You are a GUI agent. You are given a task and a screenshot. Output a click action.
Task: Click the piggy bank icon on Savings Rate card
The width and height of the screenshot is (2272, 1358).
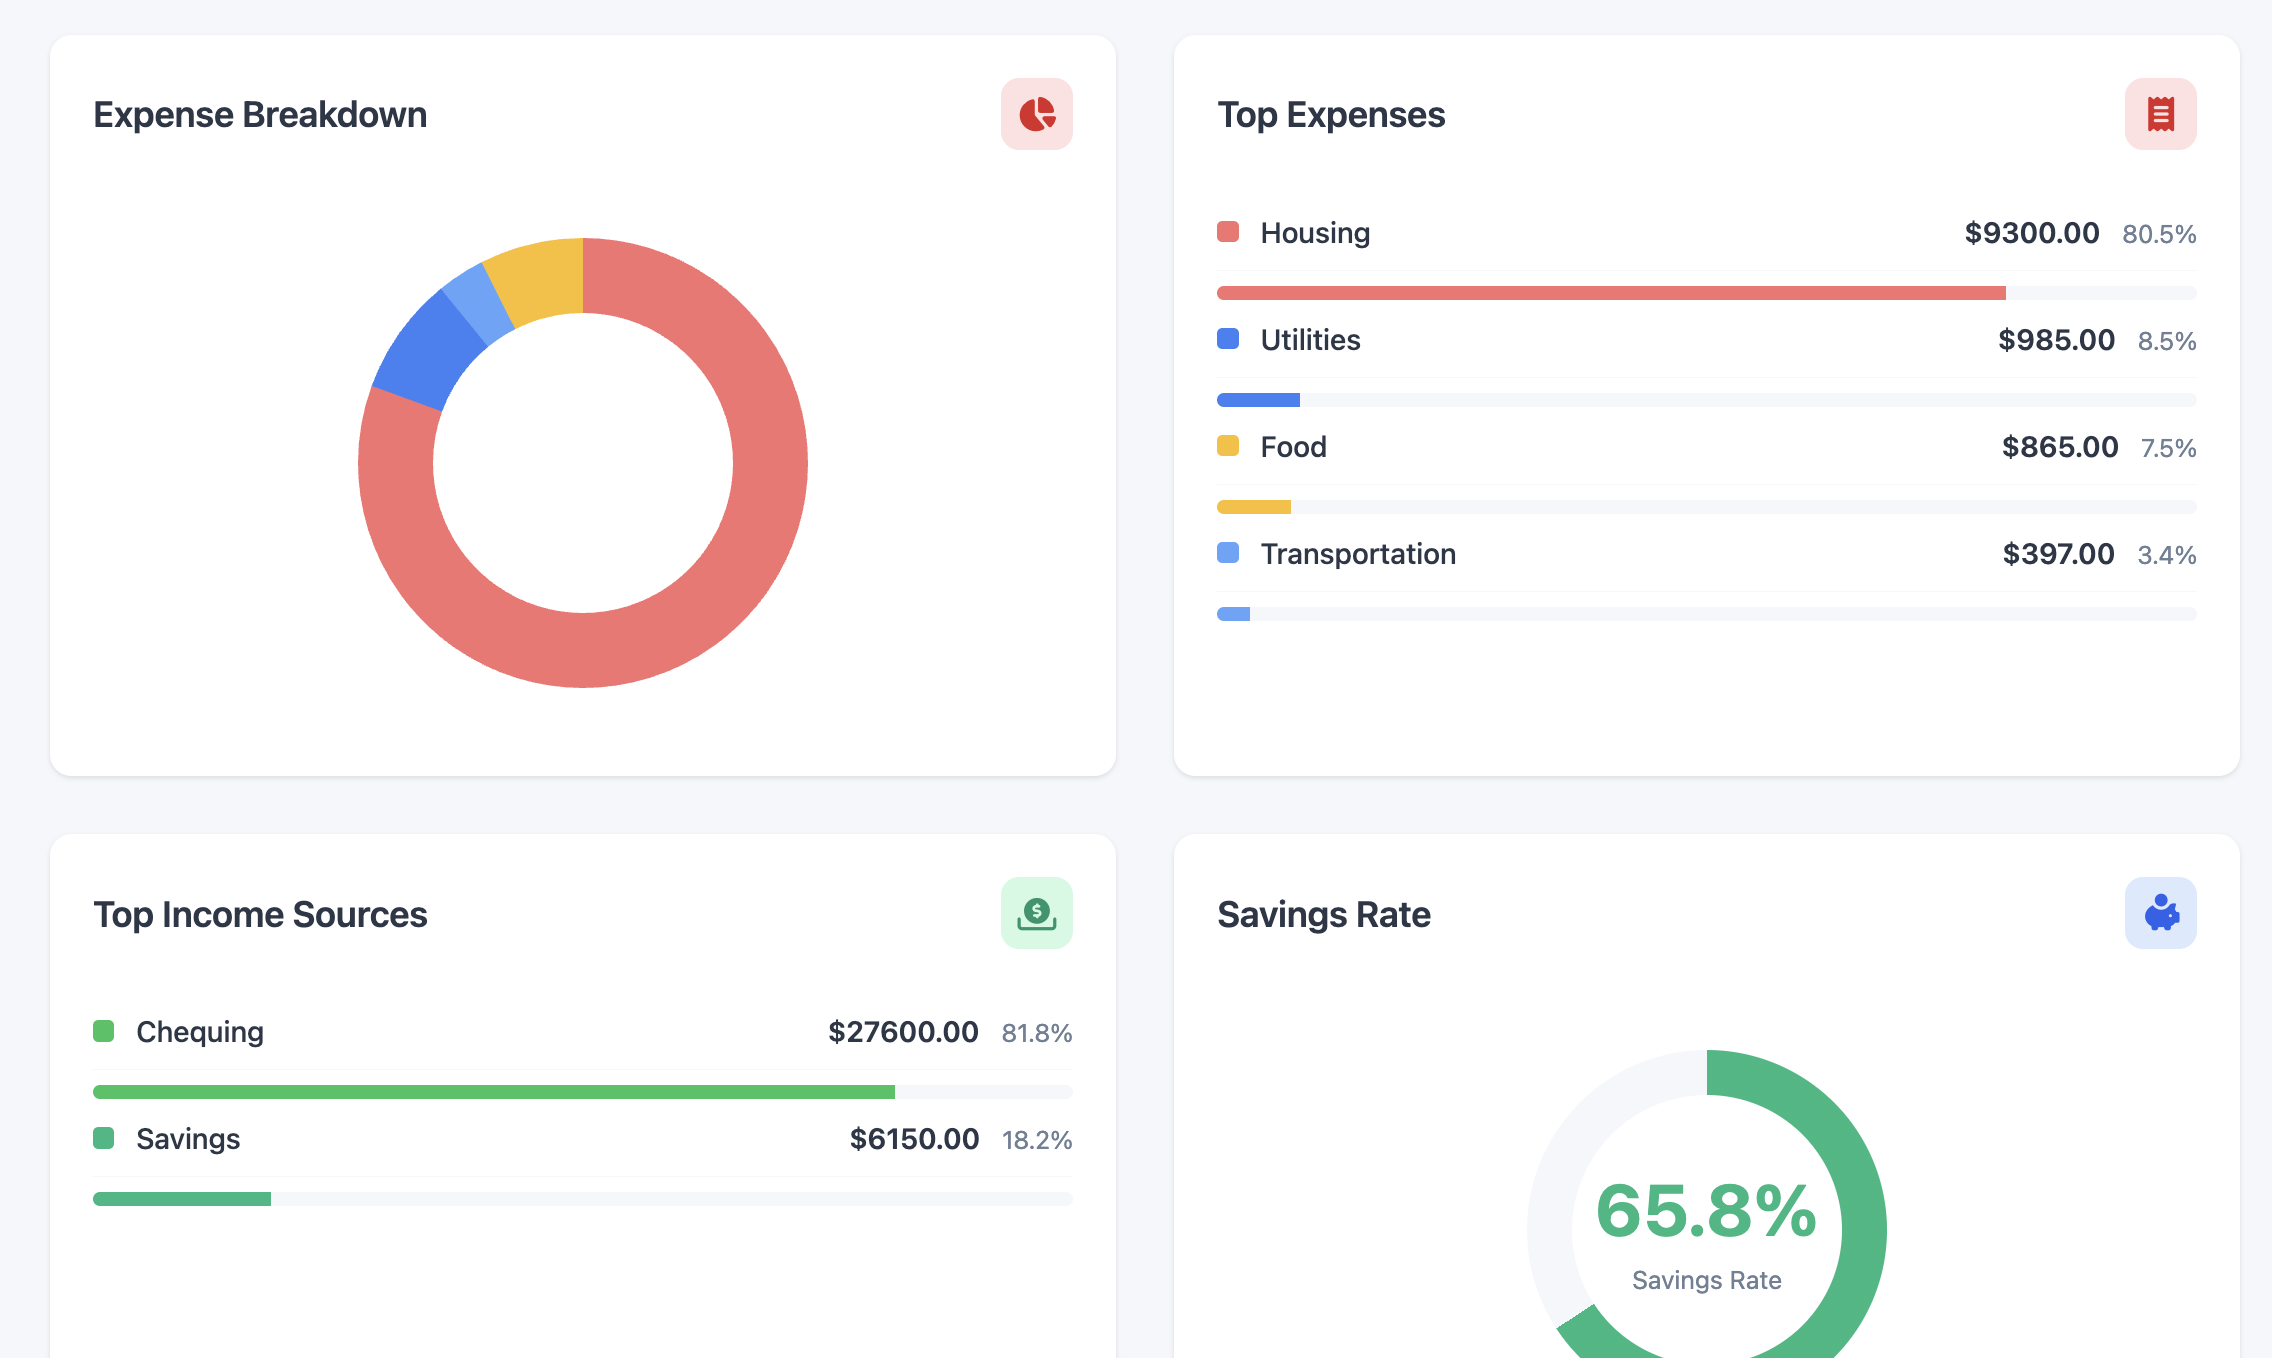pyautogui.click(x=2161, y=912)
